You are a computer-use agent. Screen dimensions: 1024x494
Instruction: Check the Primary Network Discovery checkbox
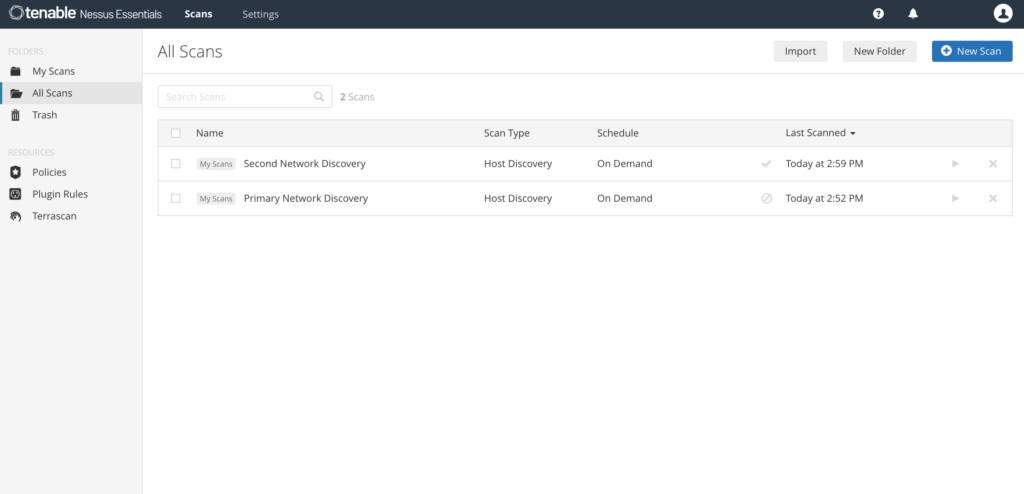coord(176,199)
